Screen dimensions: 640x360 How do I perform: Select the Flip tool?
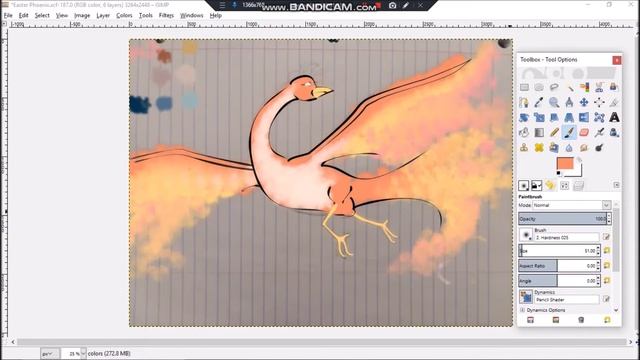click(584, 118)
